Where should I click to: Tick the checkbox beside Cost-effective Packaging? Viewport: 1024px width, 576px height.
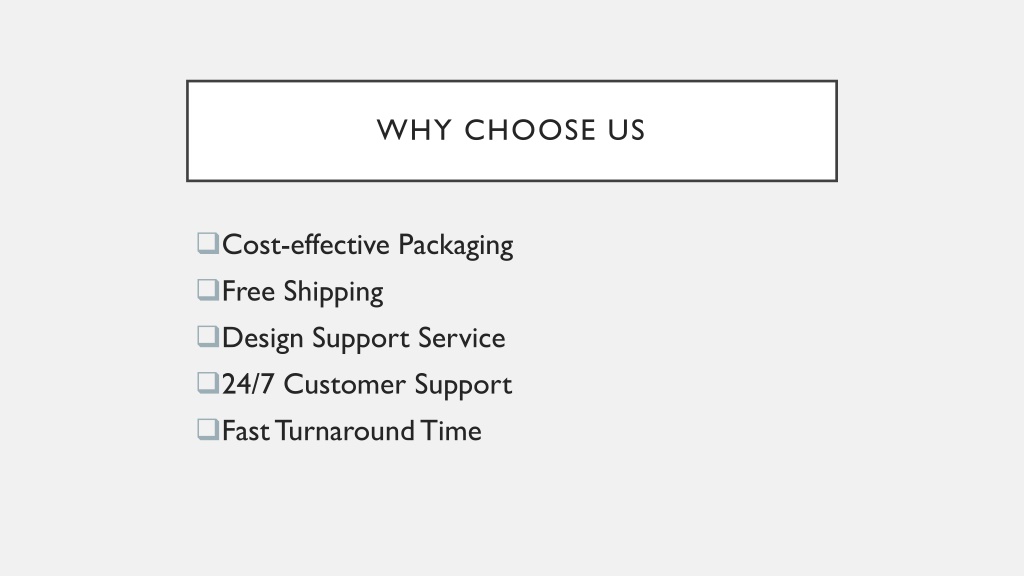(208, 244)
